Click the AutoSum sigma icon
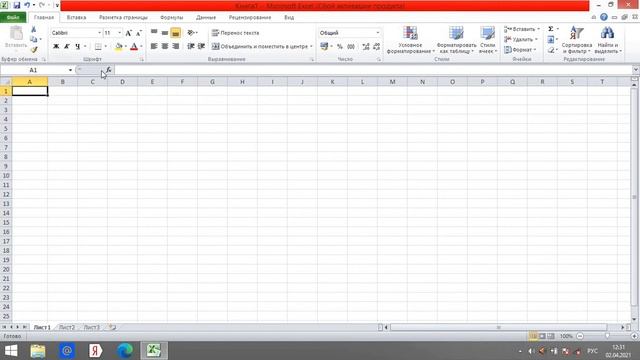Viewport: 640px width, 360px height. (551, 29)
